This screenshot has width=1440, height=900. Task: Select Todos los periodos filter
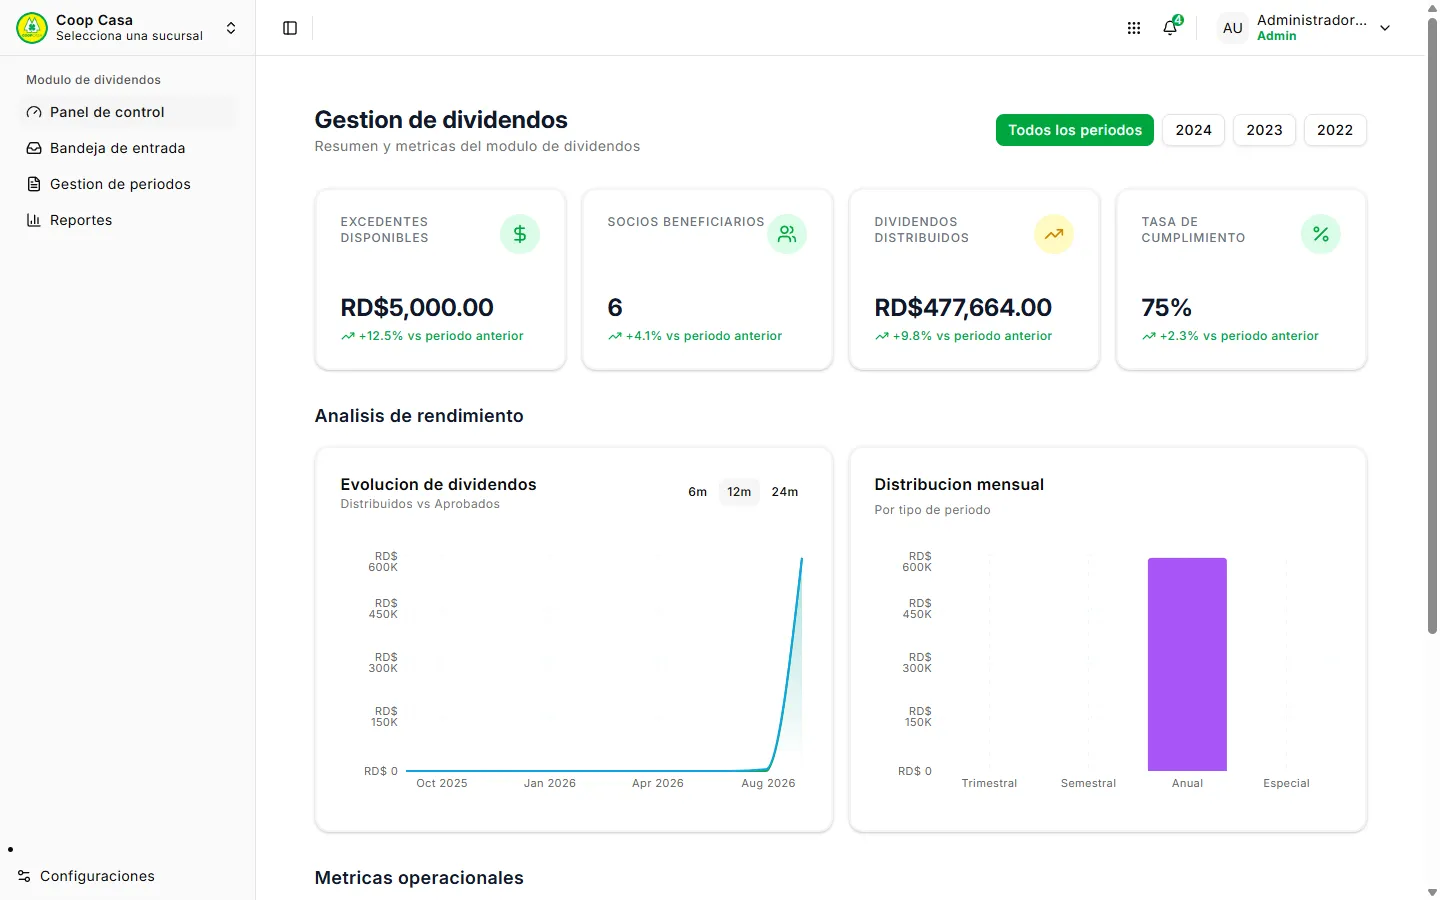point(1075,130)
